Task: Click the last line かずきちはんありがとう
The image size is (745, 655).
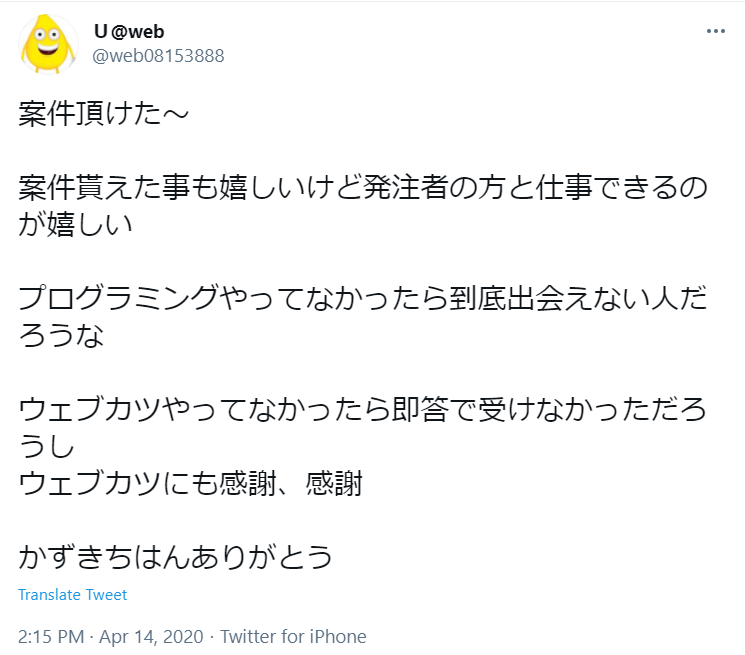Action: [x=175, y=555]
